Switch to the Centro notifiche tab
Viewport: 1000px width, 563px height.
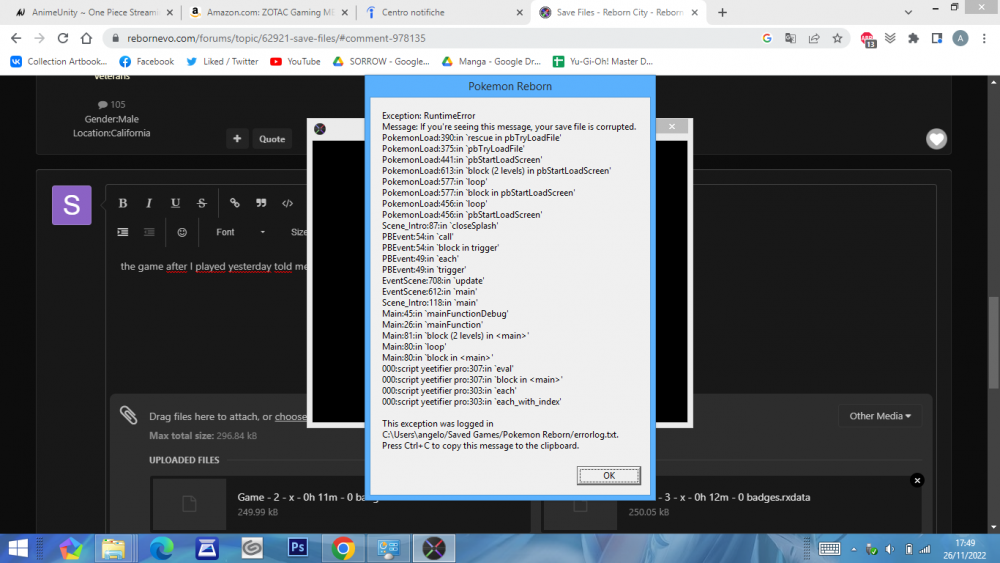click(x=445, y=12)
